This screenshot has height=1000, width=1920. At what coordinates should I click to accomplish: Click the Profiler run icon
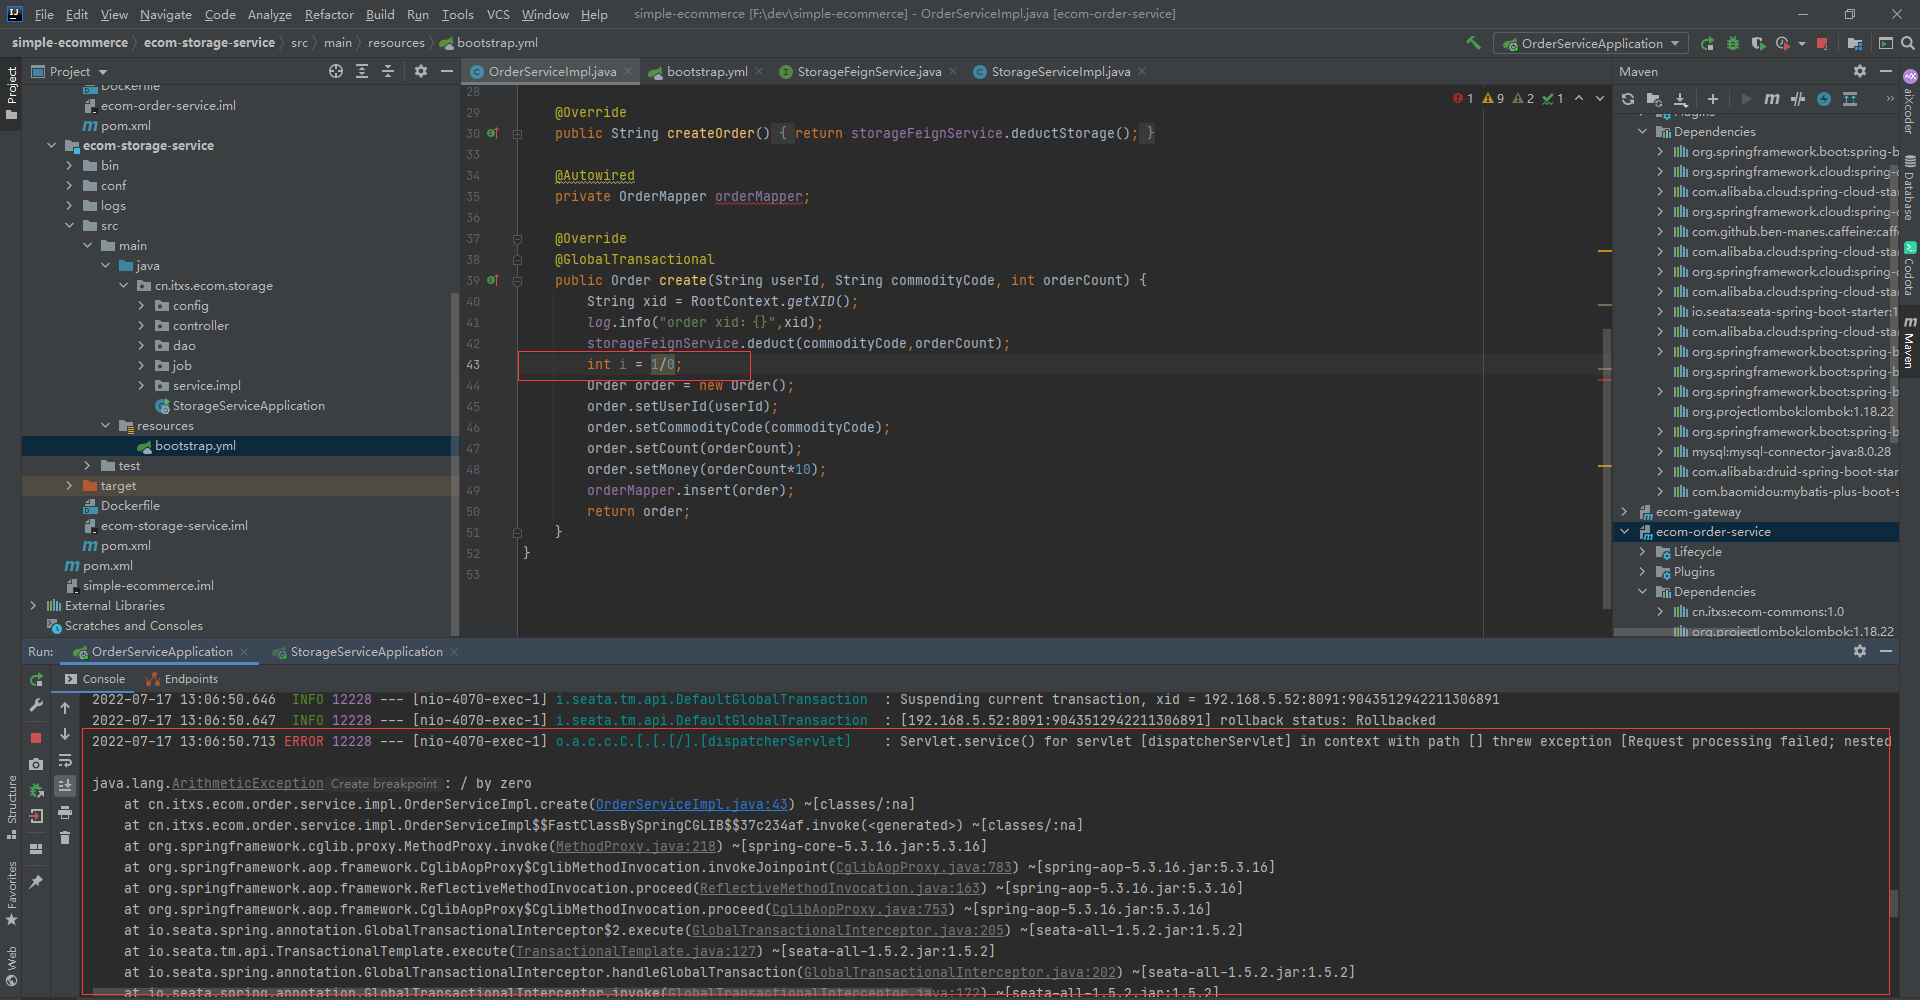(x=1783, y=43)
